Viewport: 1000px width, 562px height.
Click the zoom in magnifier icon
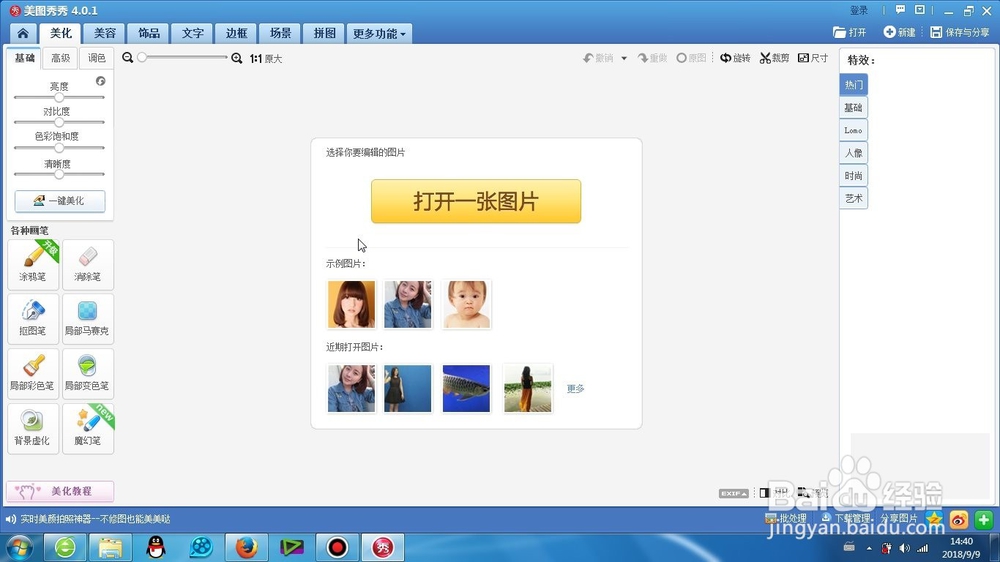click(x=237, y=58)
